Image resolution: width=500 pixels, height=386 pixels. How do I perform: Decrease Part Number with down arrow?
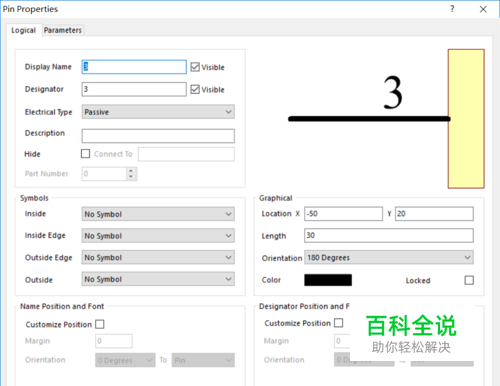pyautogui.click(x=131, y=177)
